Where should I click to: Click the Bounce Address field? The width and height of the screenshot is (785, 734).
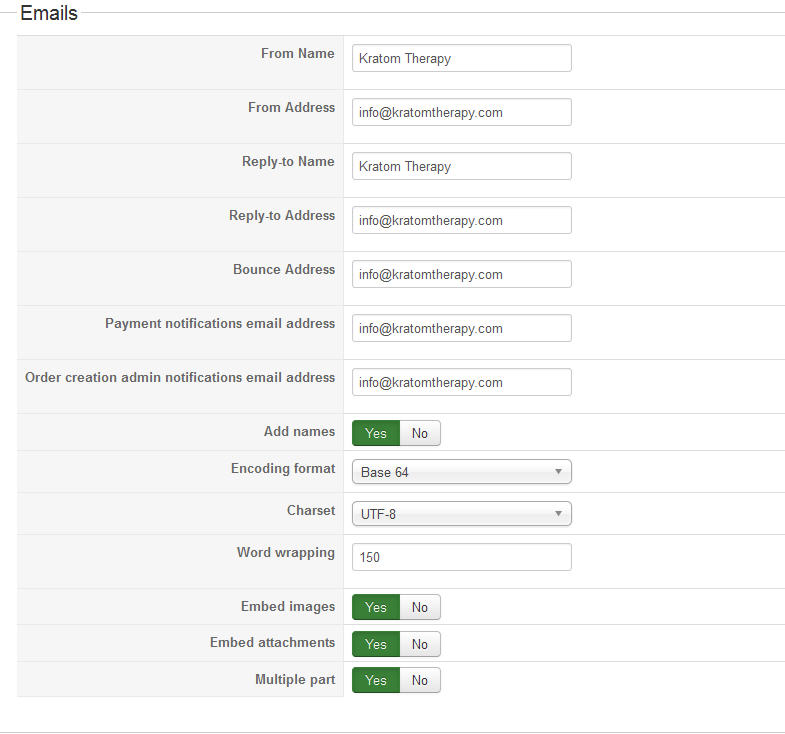point(461,274)
